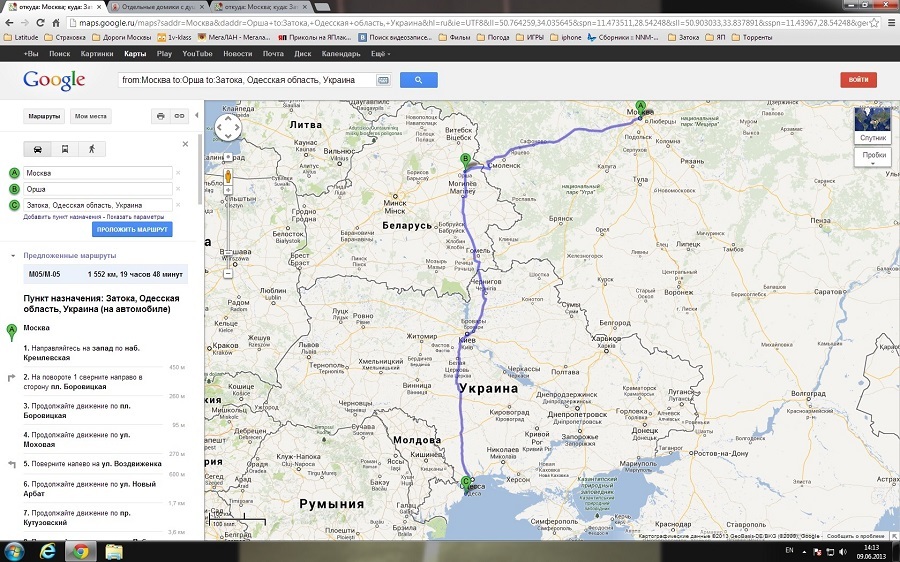Image resolution: width=900 pixels, height=562 pixels.
Task: Click the blue search magnifier button
Action: [x=418, y=80]
